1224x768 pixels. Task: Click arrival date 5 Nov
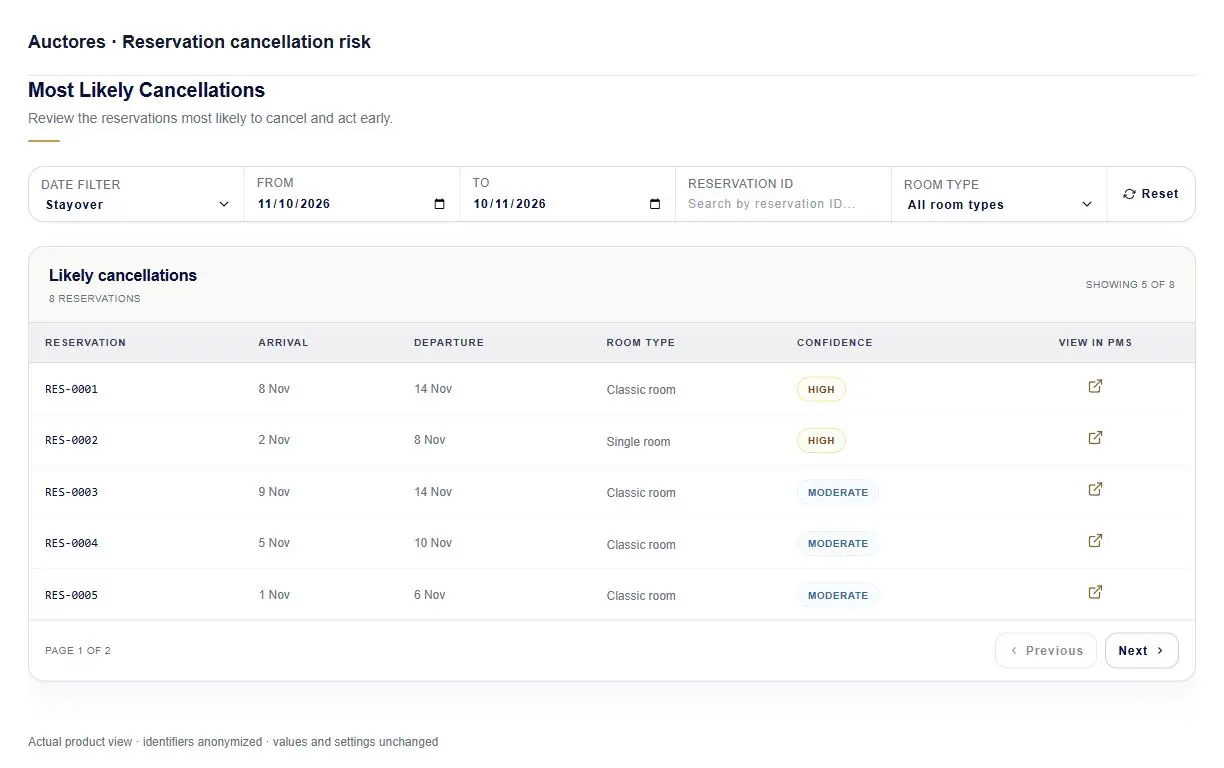point(274,543)
